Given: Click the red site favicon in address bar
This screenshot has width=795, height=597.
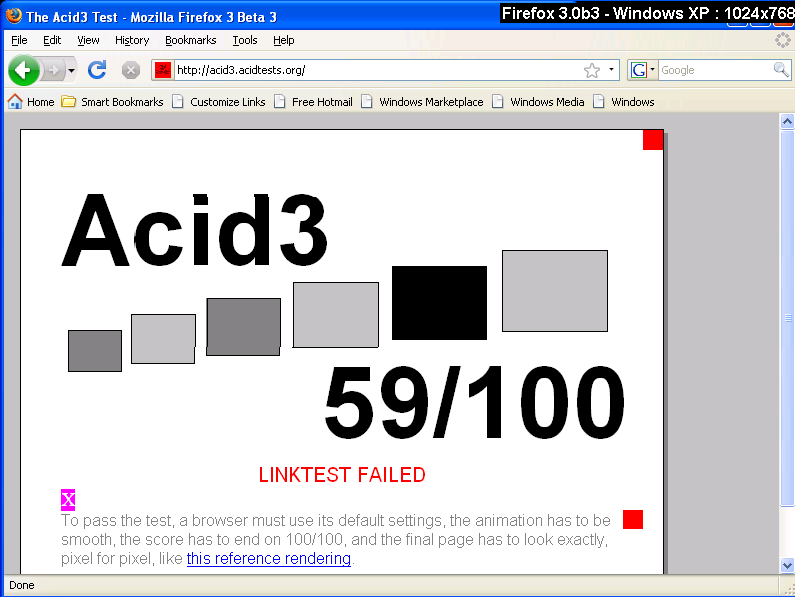Looking at the screenshot, I should click(x=163, y=70).
